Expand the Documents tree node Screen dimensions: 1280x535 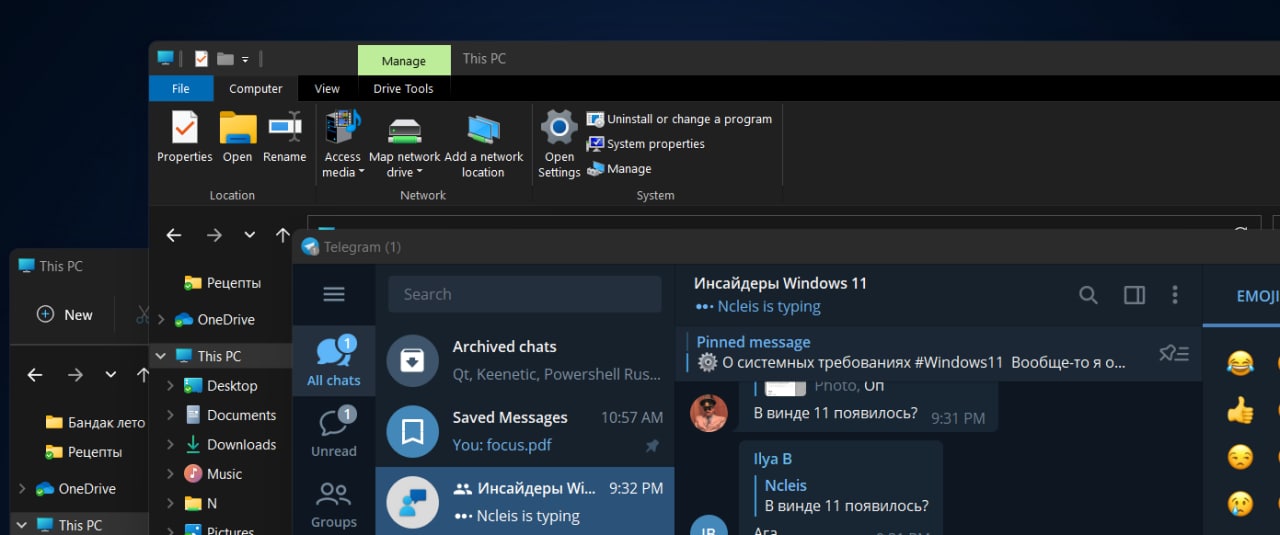tap(170, 415)
